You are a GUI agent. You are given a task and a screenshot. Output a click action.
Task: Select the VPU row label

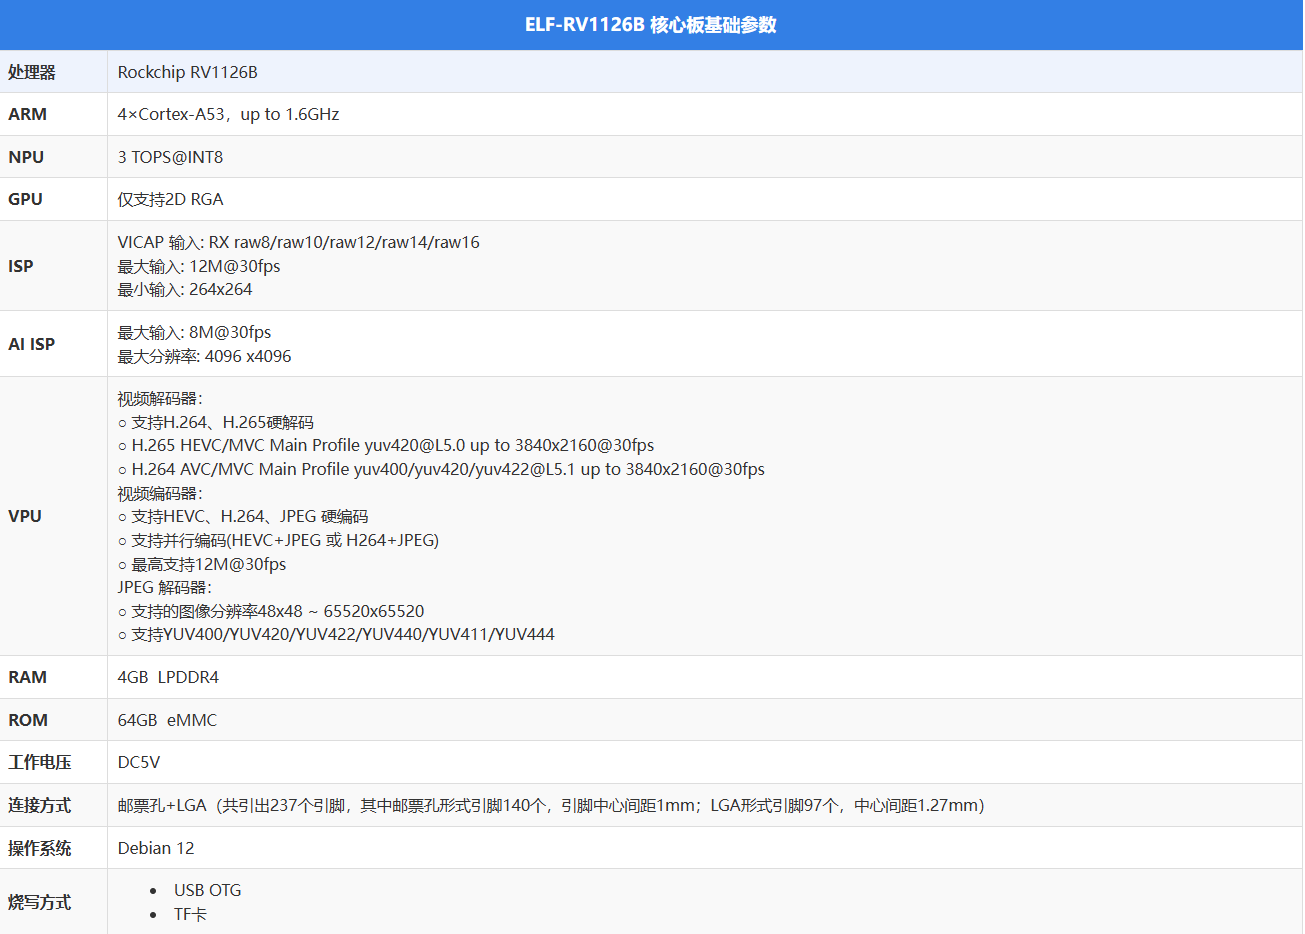(x=25, y=516)
